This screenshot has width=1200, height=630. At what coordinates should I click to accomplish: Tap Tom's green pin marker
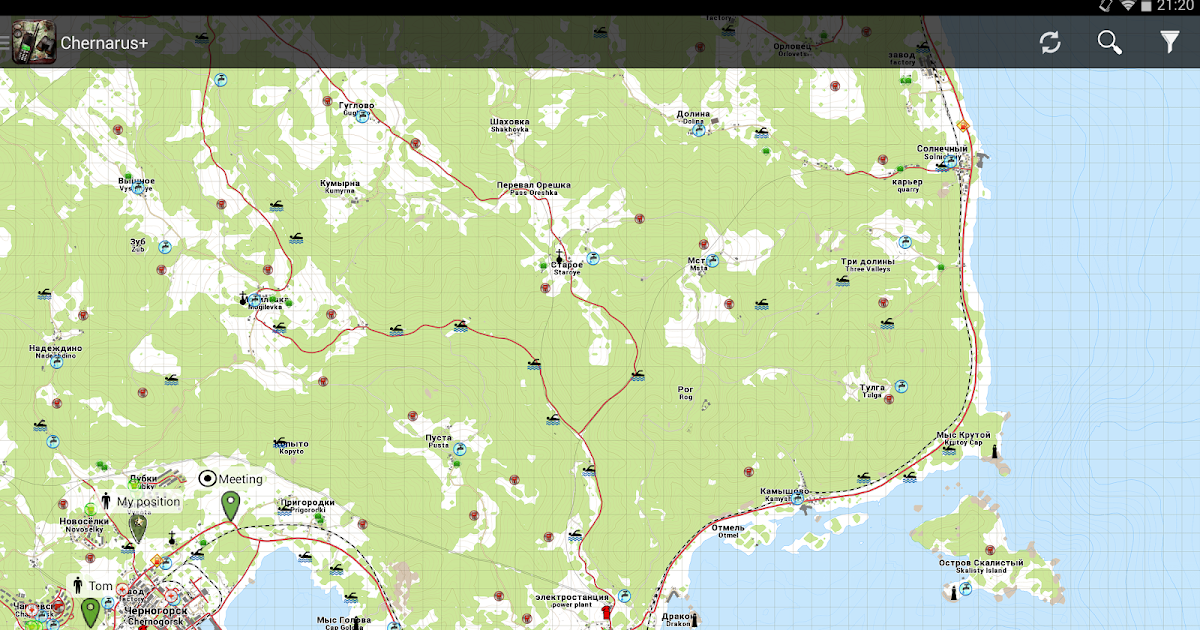[x=91, y=612]
